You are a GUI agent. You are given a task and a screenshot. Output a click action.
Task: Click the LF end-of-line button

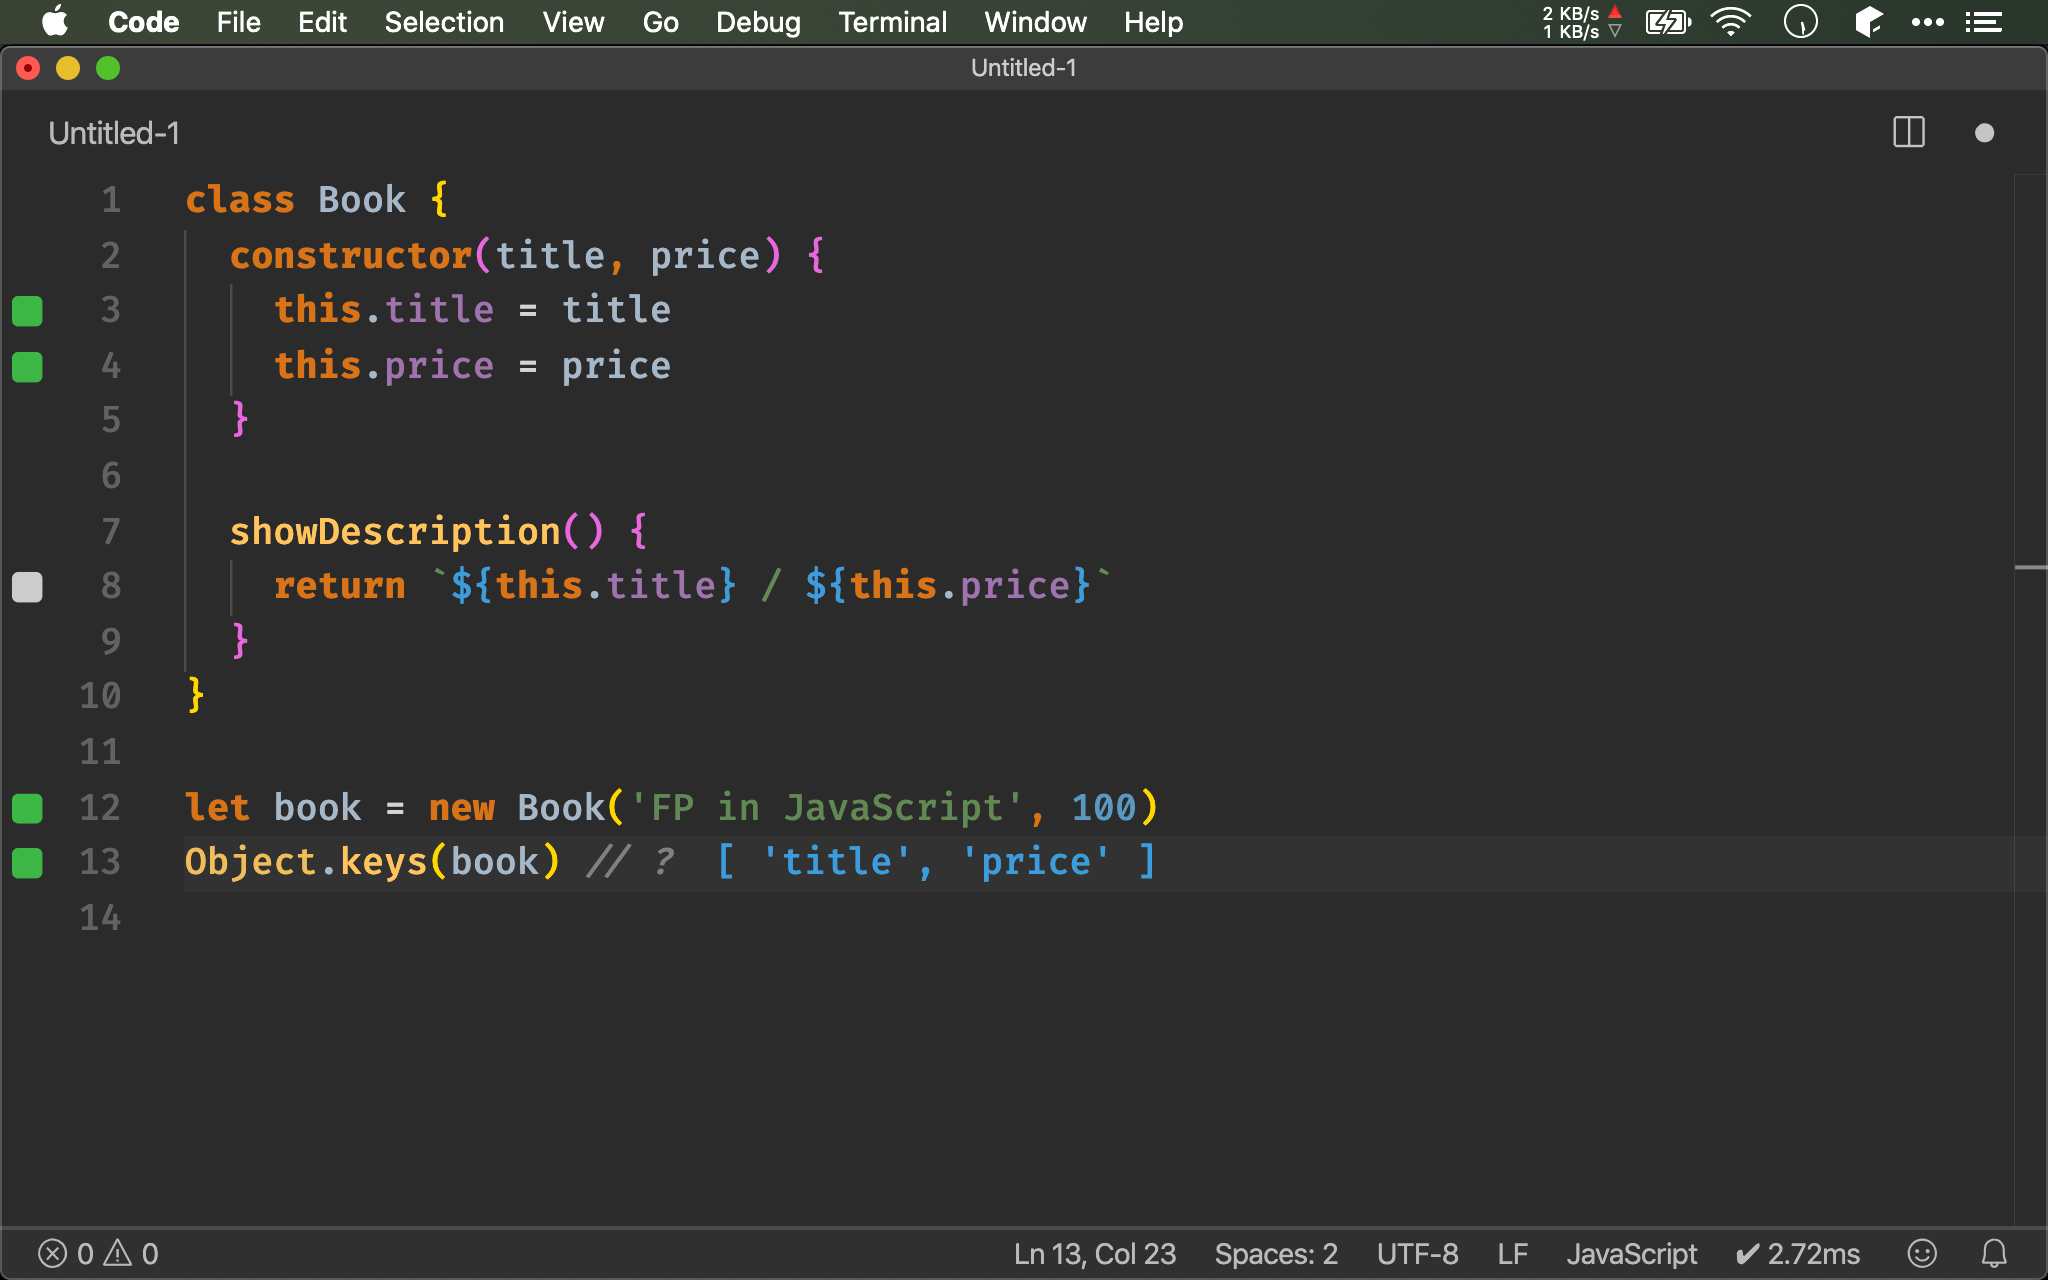click(1512, 1253)
